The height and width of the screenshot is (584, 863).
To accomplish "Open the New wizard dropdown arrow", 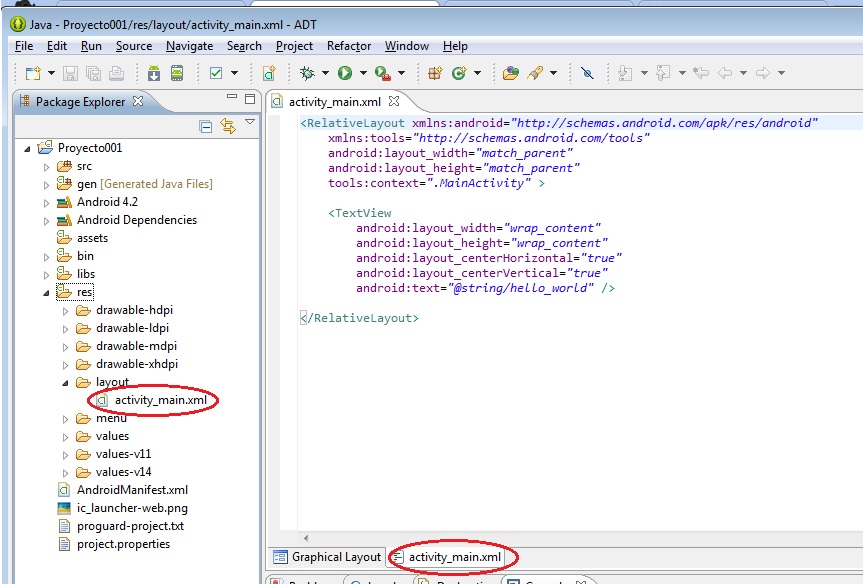I will click(51, 73).
